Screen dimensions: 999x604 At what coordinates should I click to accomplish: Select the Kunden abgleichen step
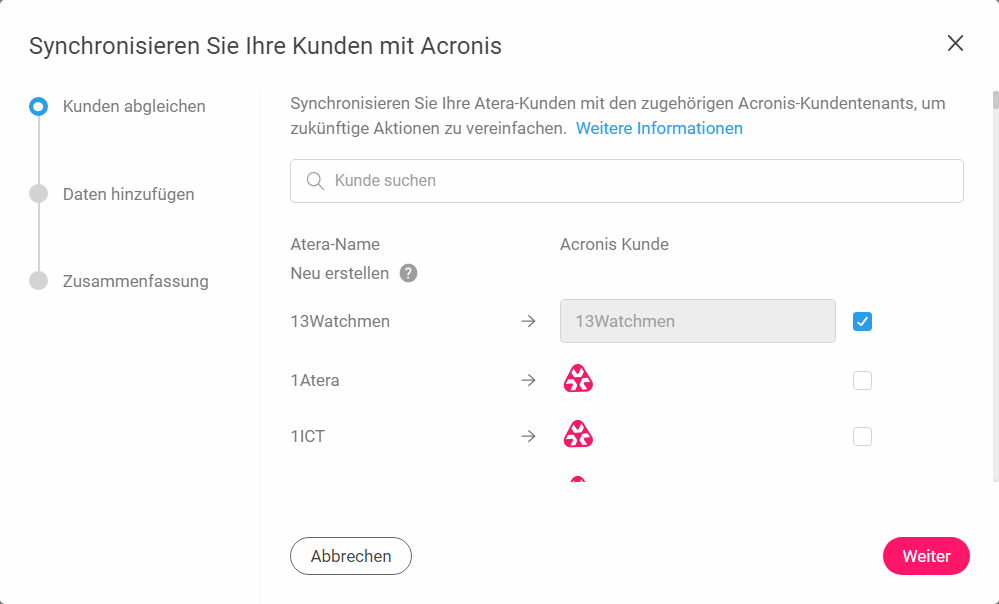[x=134, y=106]
